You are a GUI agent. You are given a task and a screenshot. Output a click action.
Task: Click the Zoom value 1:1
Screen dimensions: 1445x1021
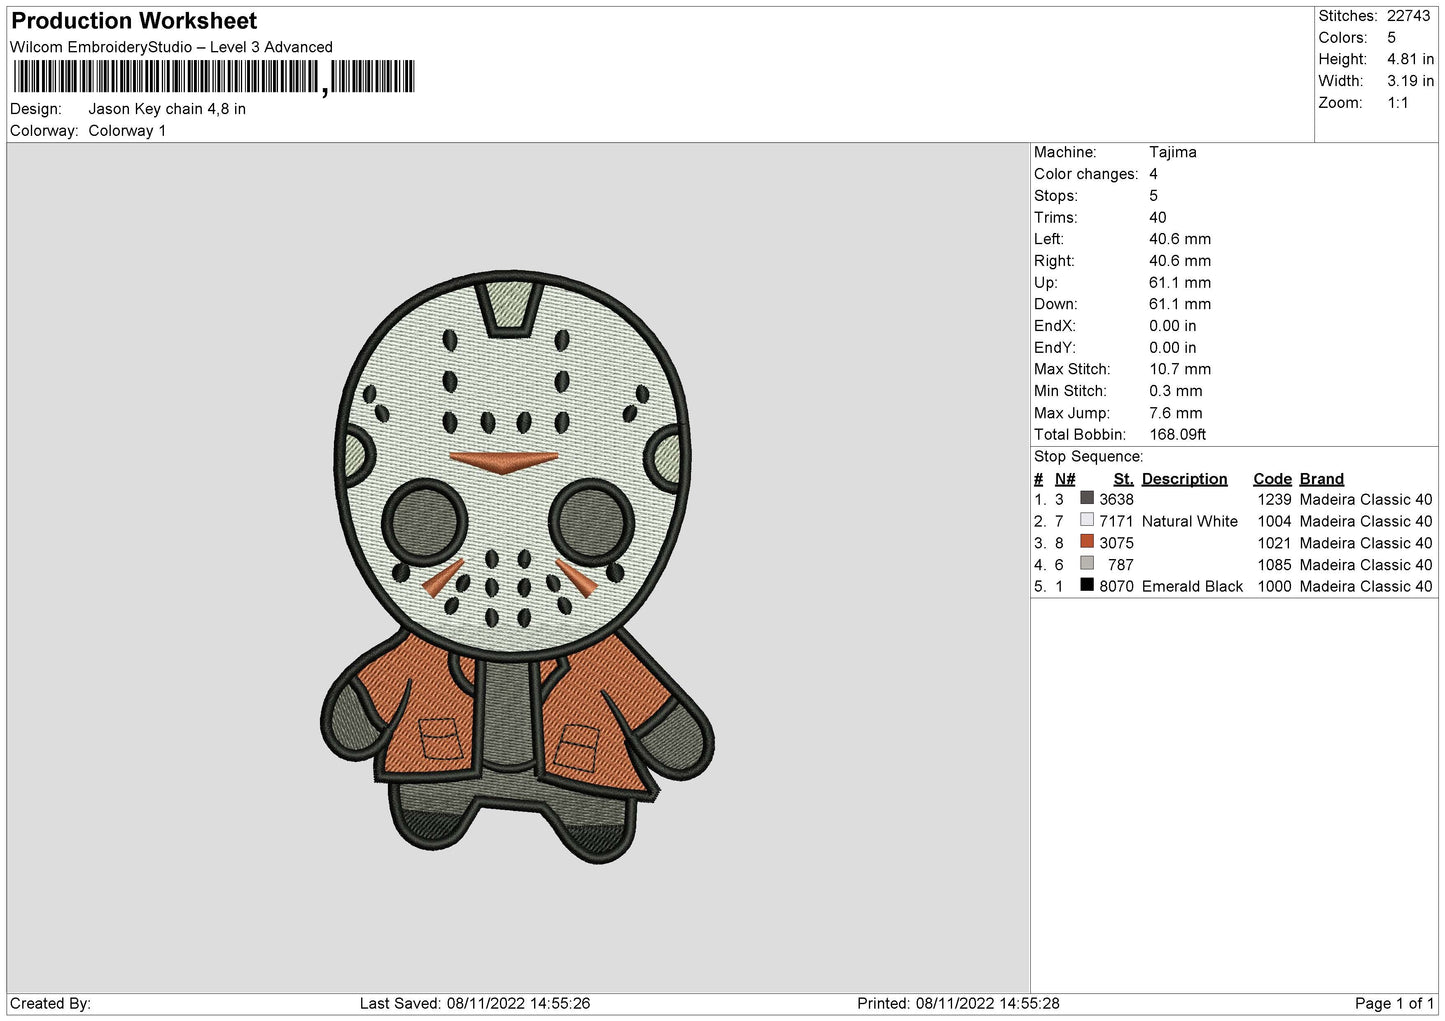tap(1397, 103)
